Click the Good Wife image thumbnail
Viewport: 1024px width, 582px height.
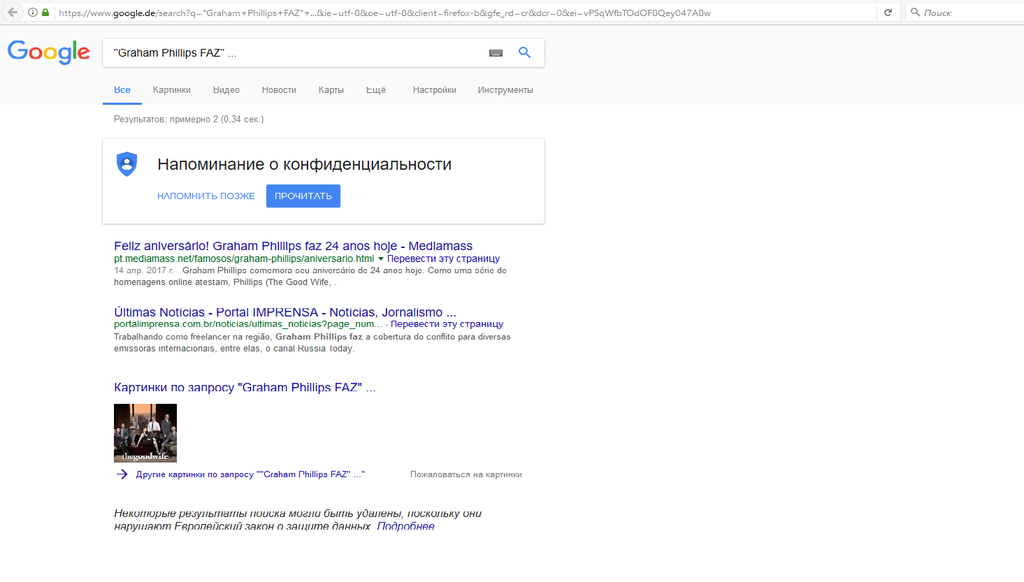coord(145,433)
